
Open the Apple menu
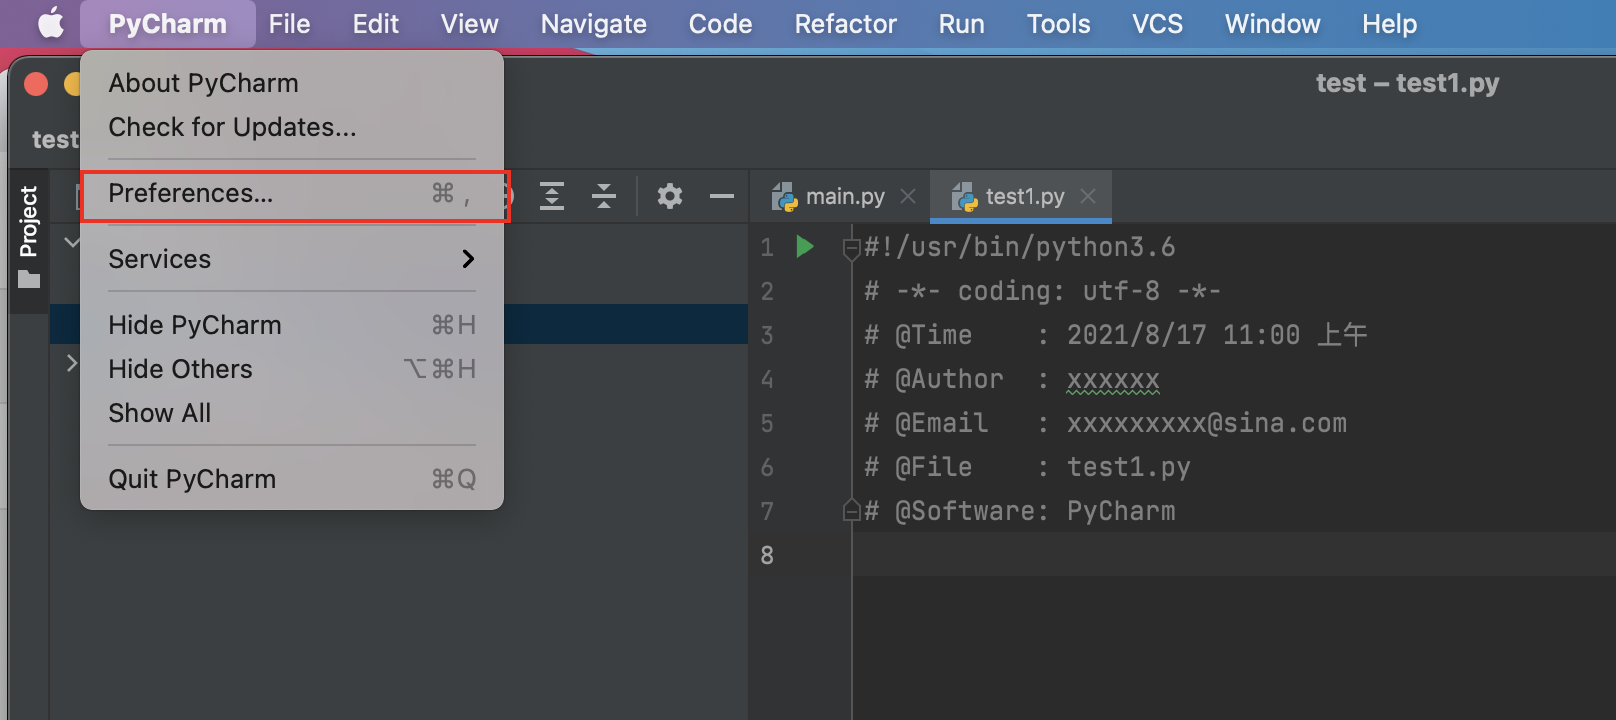click(51, 23)
